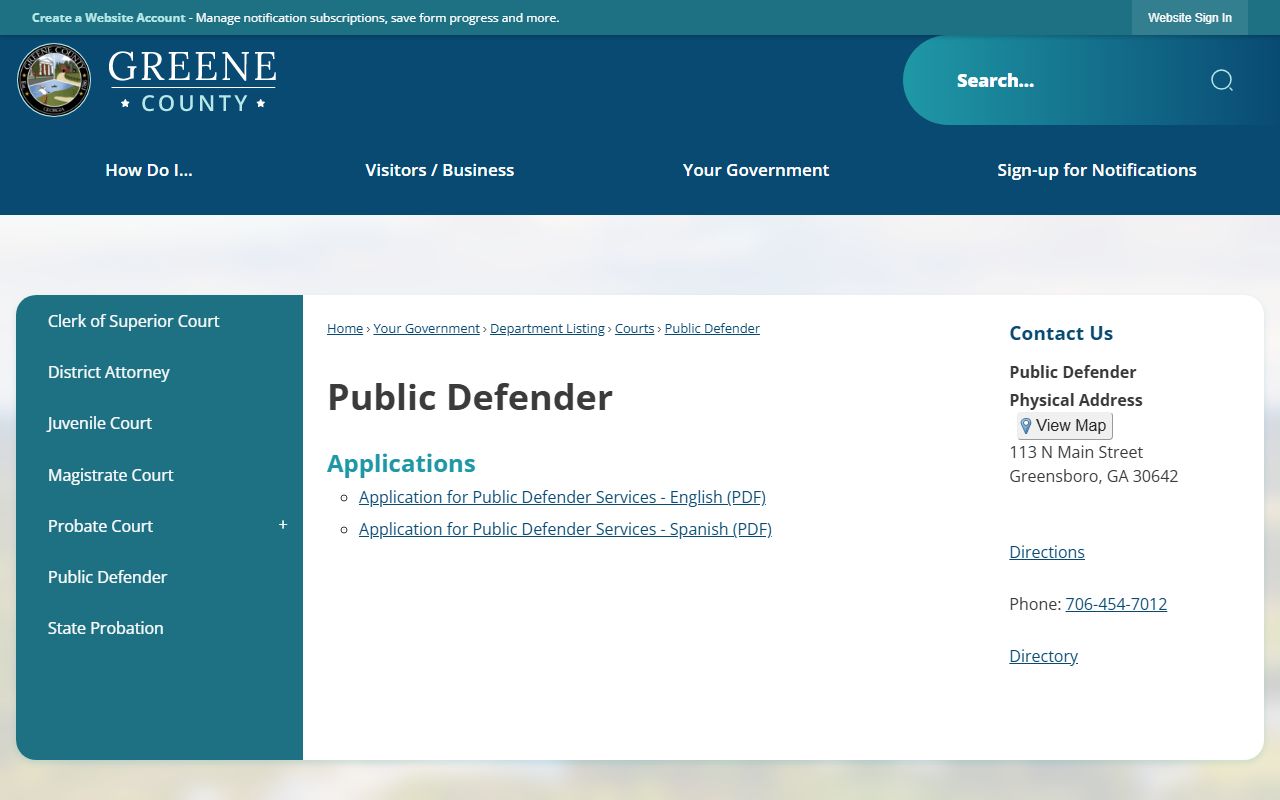
Task: Select Magistrate Court in sidebar
Action: coord(111,475)
